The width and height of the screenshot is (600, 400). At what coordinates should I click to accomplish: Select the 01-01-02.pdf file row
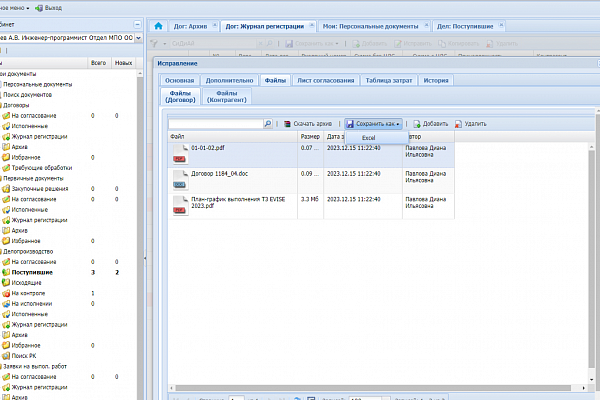(x=311, y=155)
